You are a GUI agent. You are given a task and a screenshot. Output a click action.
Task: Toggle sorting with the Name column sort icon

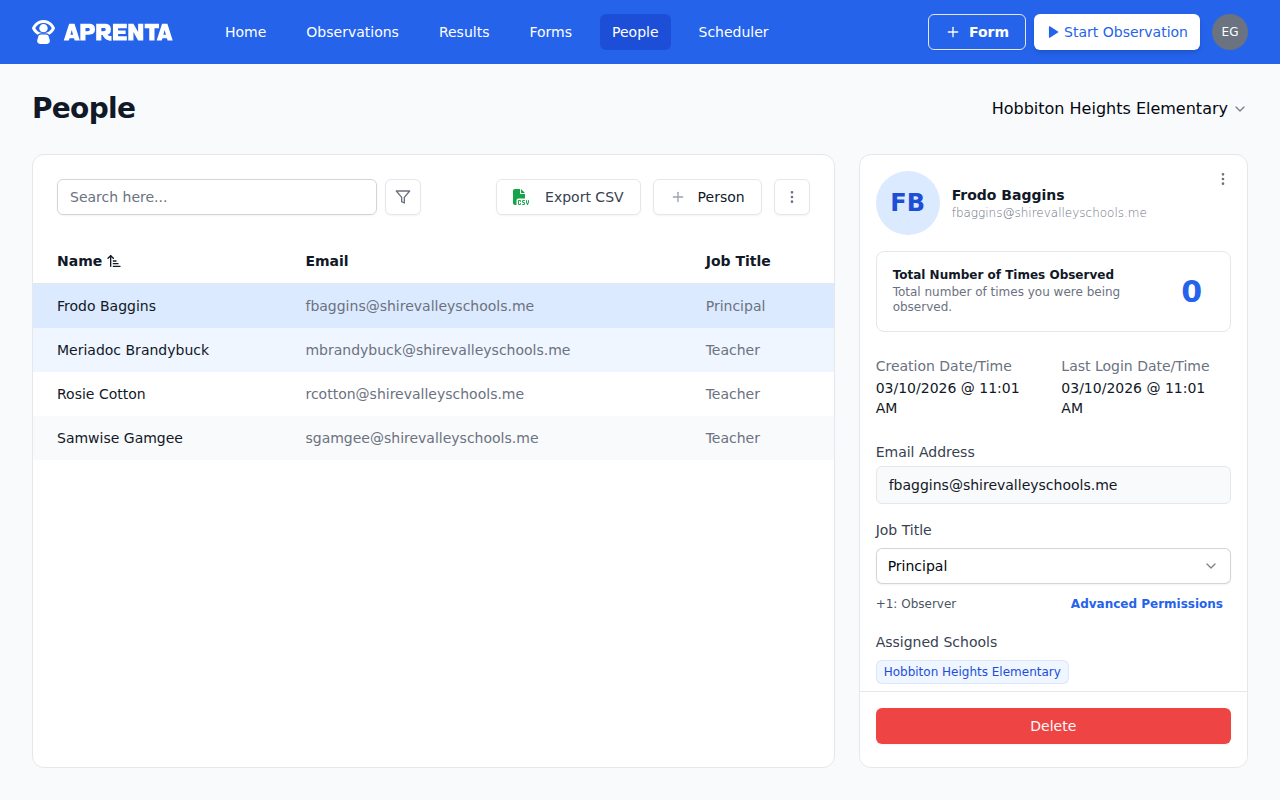click(113, 261)
